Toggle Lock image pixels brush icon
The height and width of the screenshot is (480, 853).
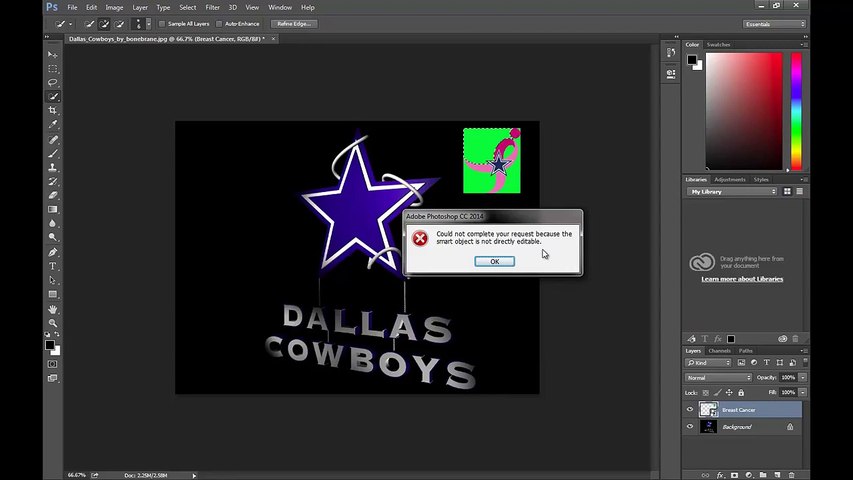(x=718, y=392)
